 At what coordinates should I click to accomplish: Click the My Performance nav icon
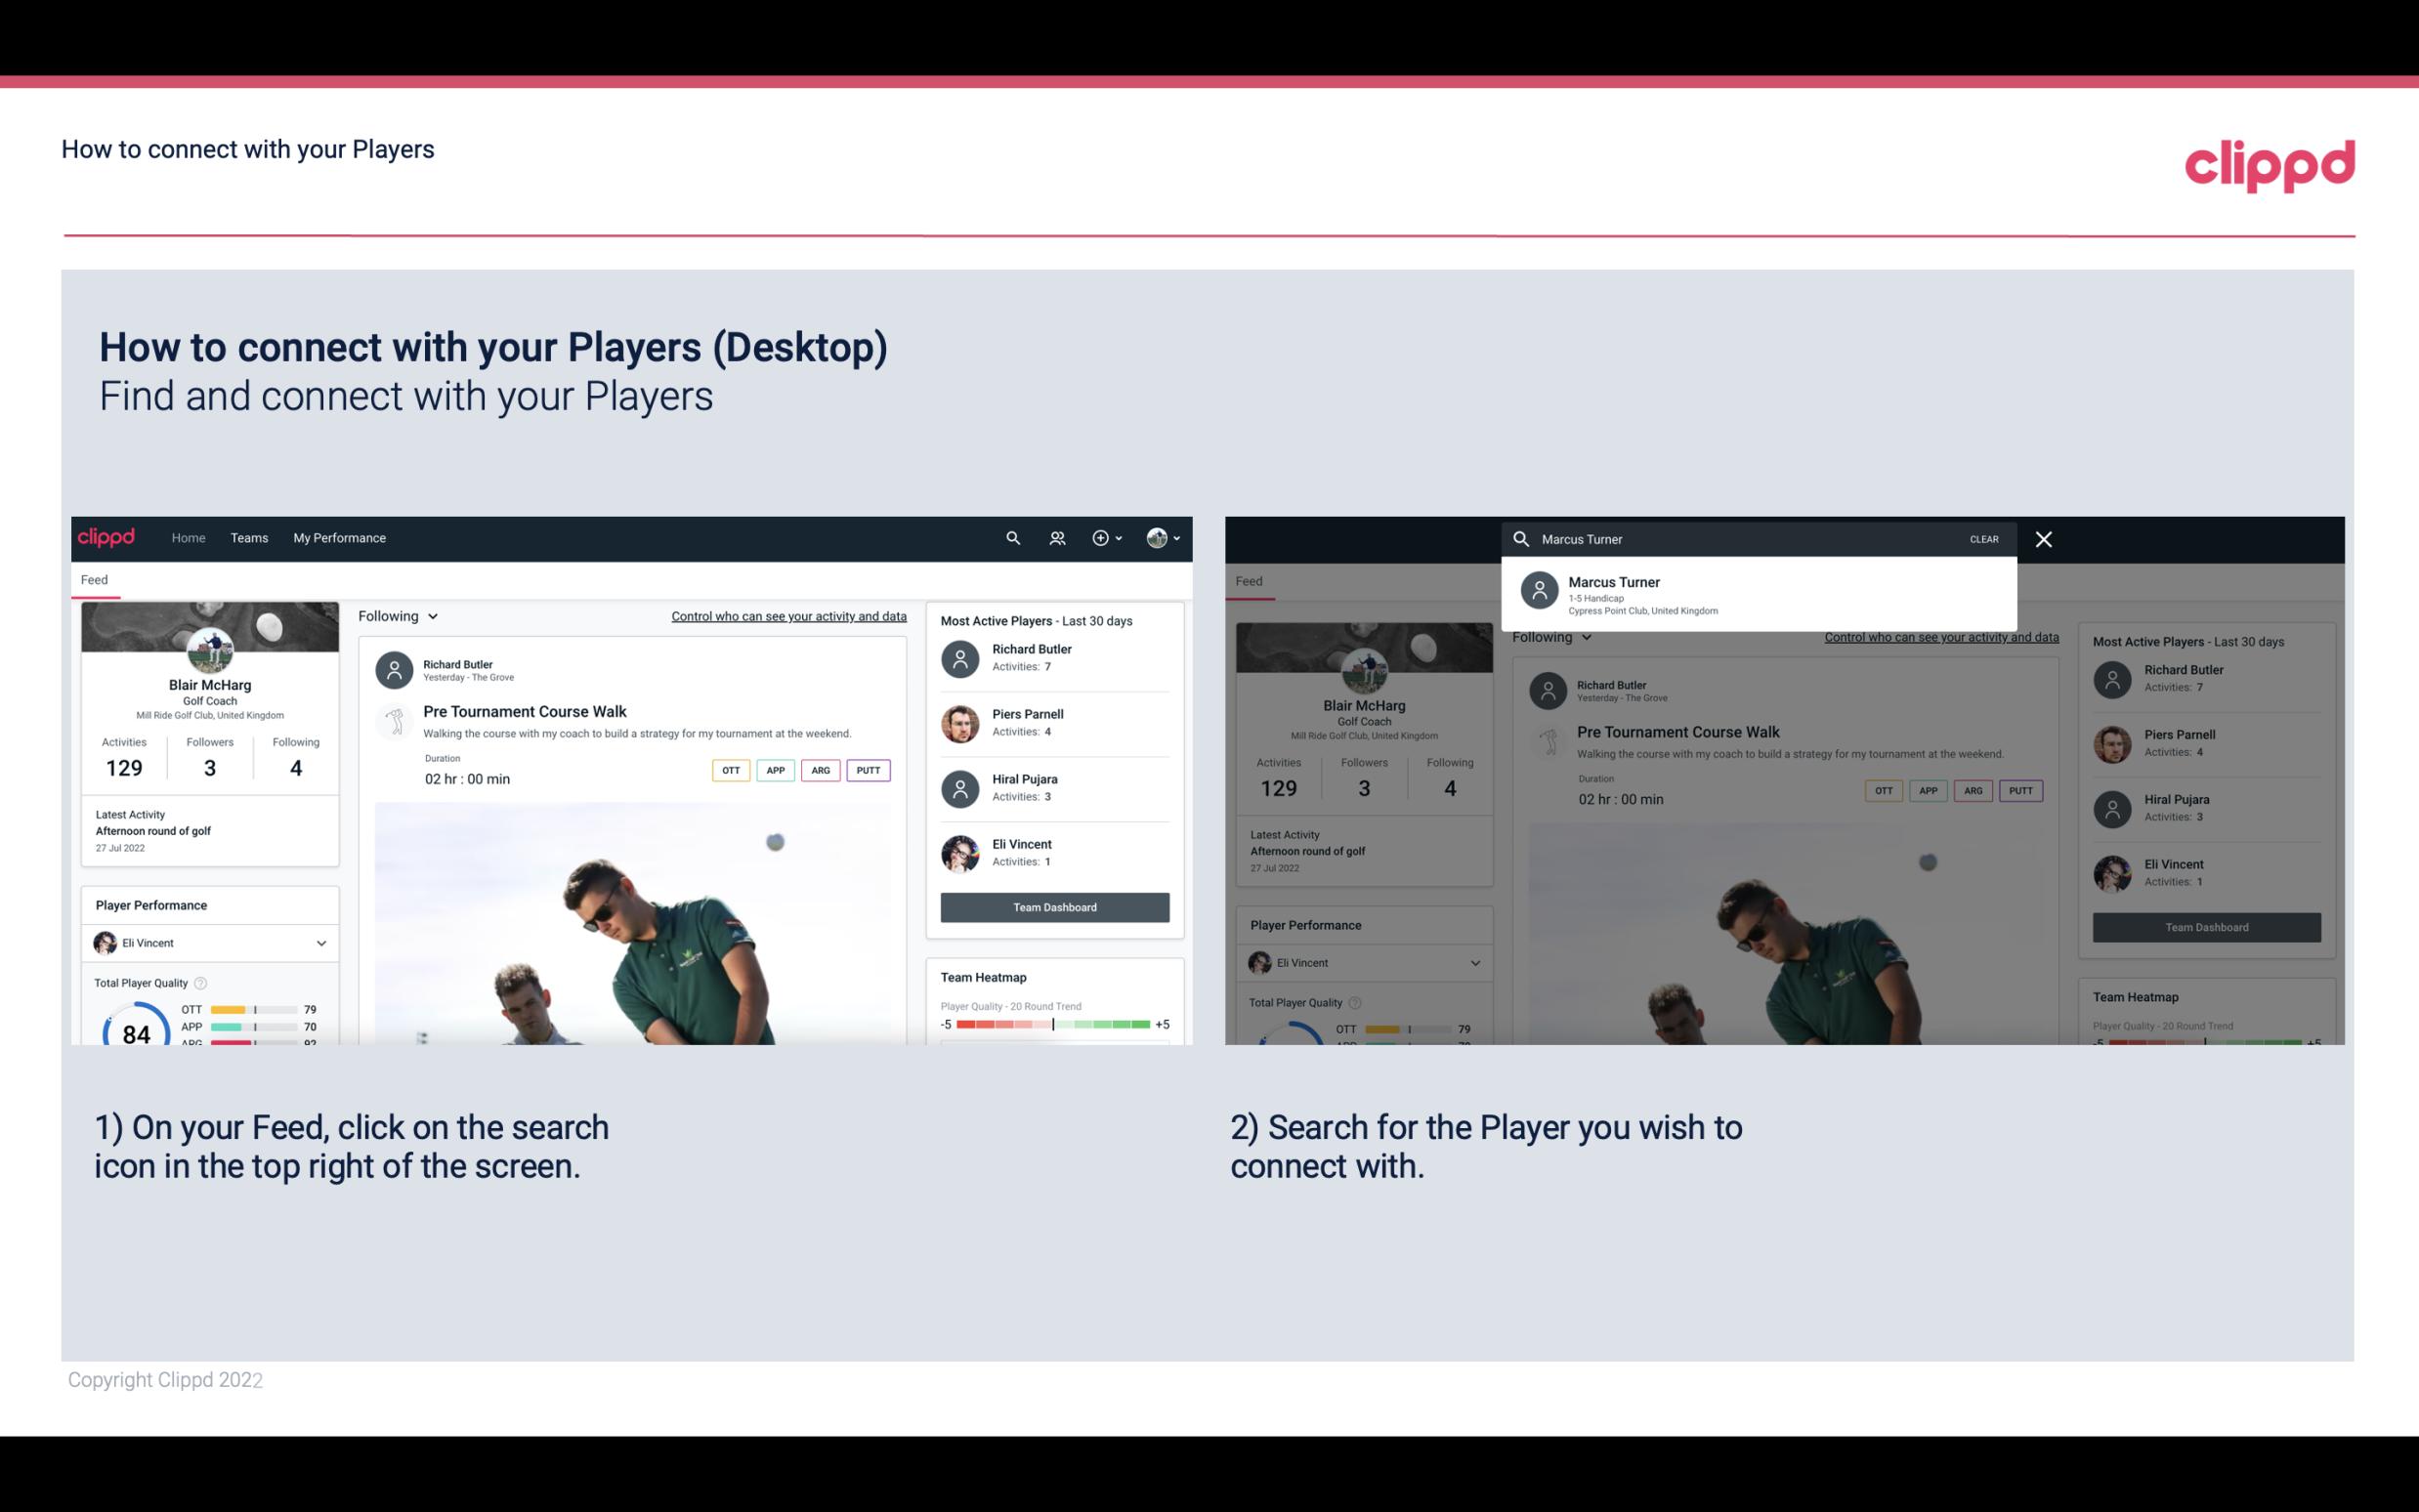[340, 536]
